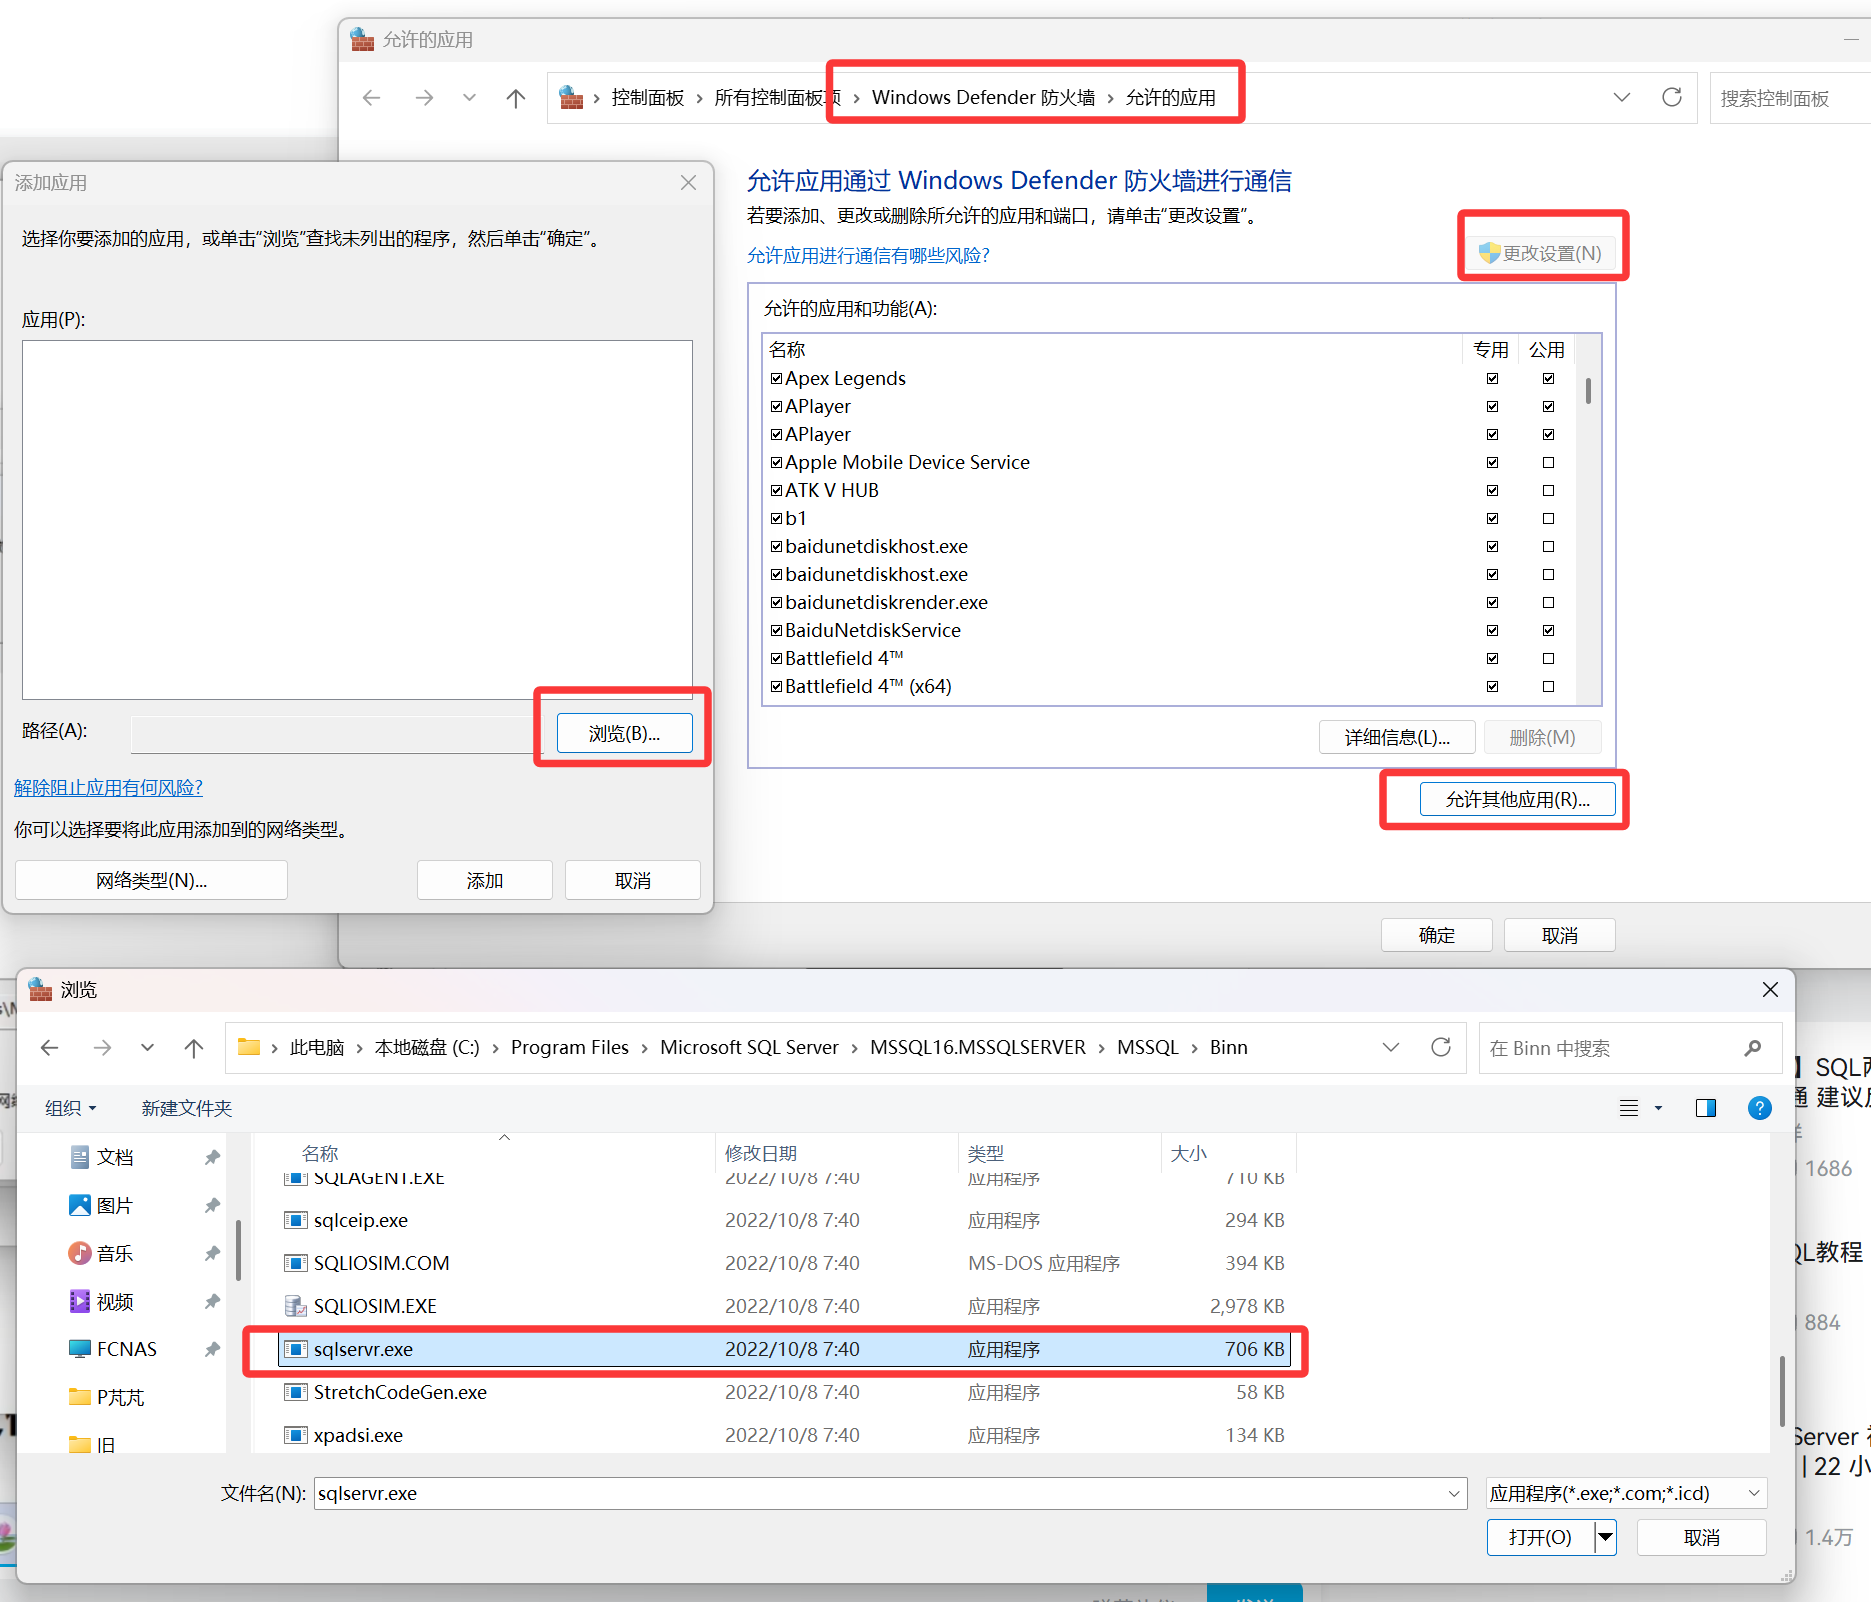
Task: Go up one folder in Browse dialog
Action: coord(194,1047)
